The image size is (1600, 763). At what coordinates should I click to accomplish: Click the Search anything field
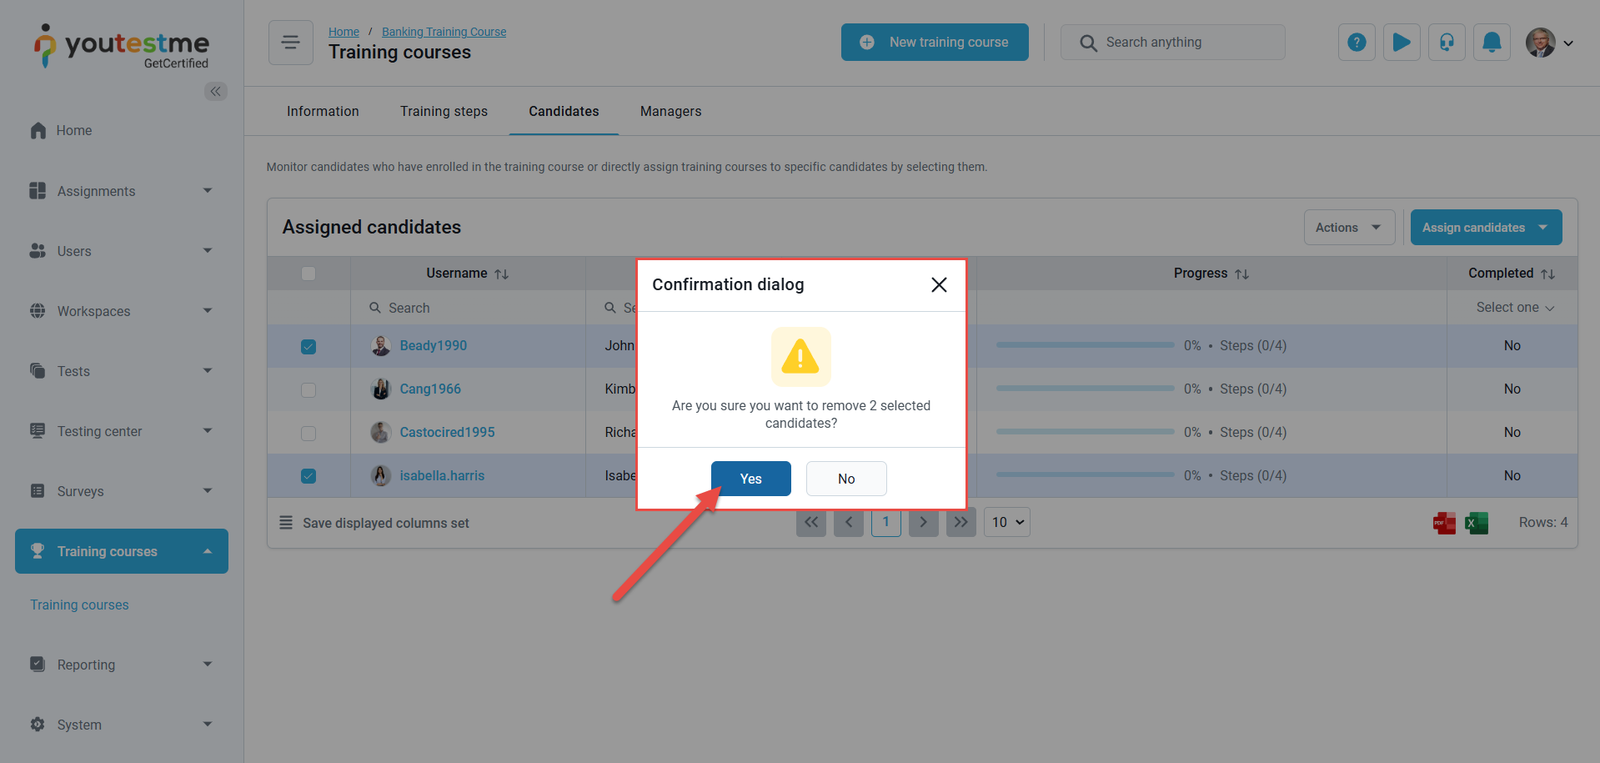(1173, 42)
